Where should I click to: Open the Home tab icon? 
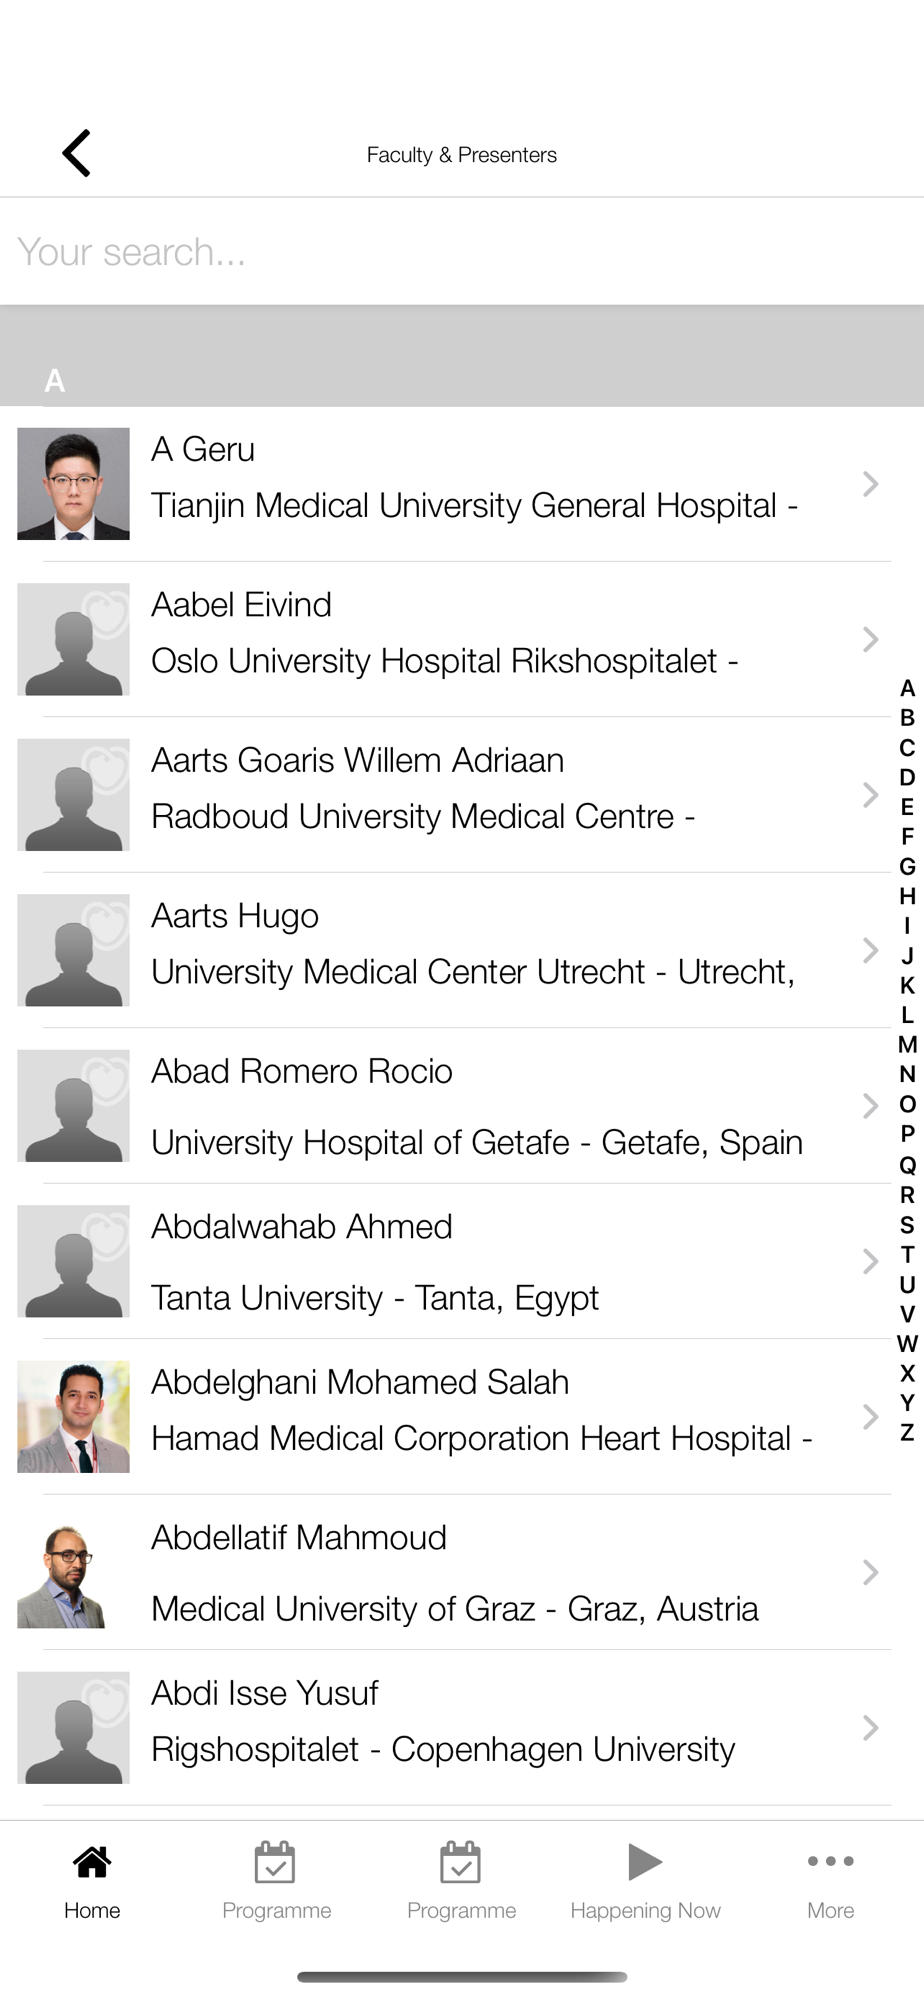[92, 1862]
